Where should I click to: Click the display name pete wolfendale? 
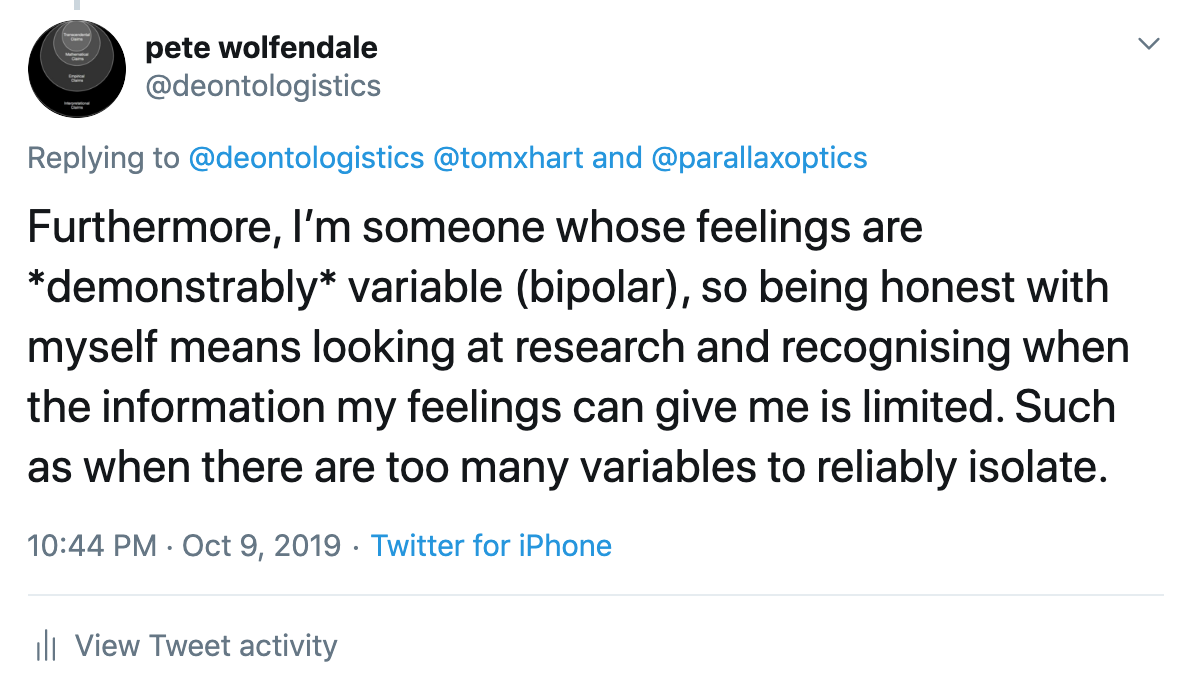tap(261, 47)
